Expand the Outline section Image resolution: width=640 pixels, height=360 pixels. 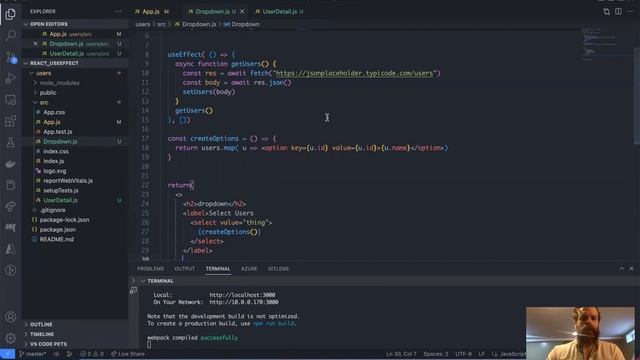click(x=75, y=324)
